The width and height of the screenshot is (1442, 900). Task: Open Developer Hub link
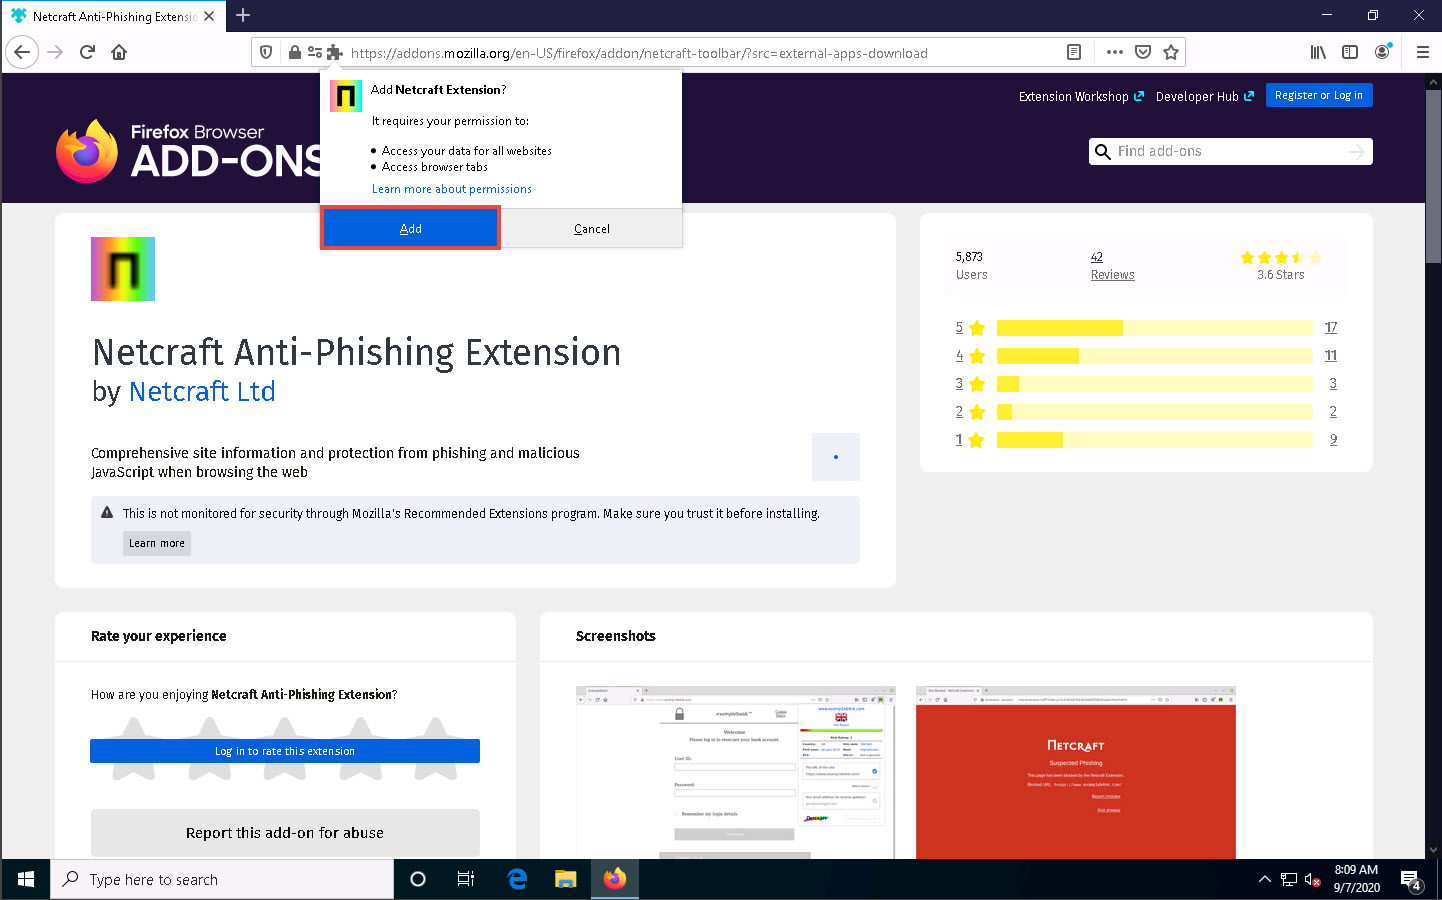click(x=1205, y=97)
